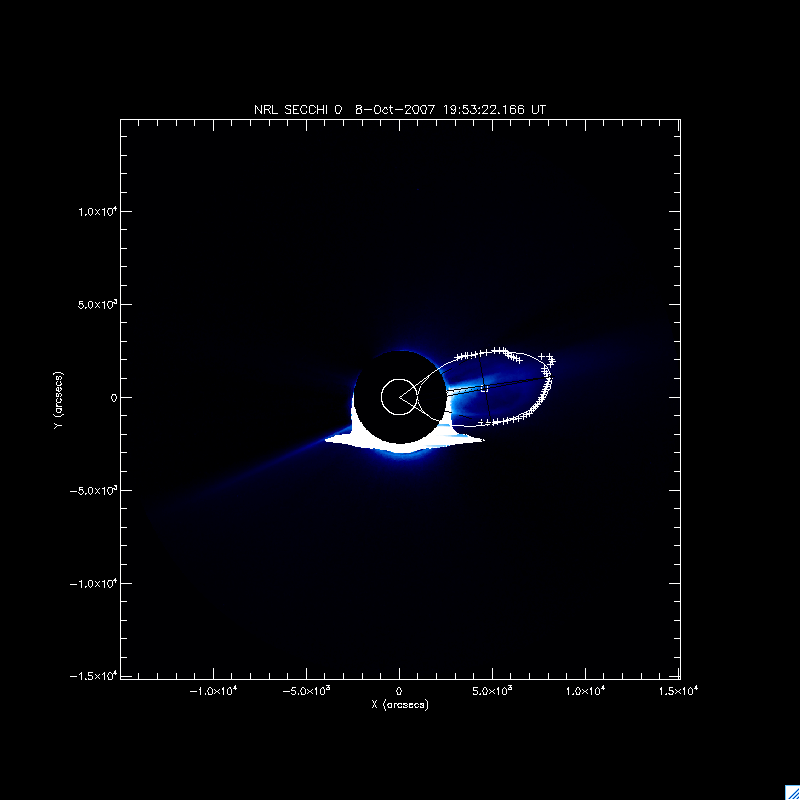Click the vertex where cone lines meet

tap(400, 397)
